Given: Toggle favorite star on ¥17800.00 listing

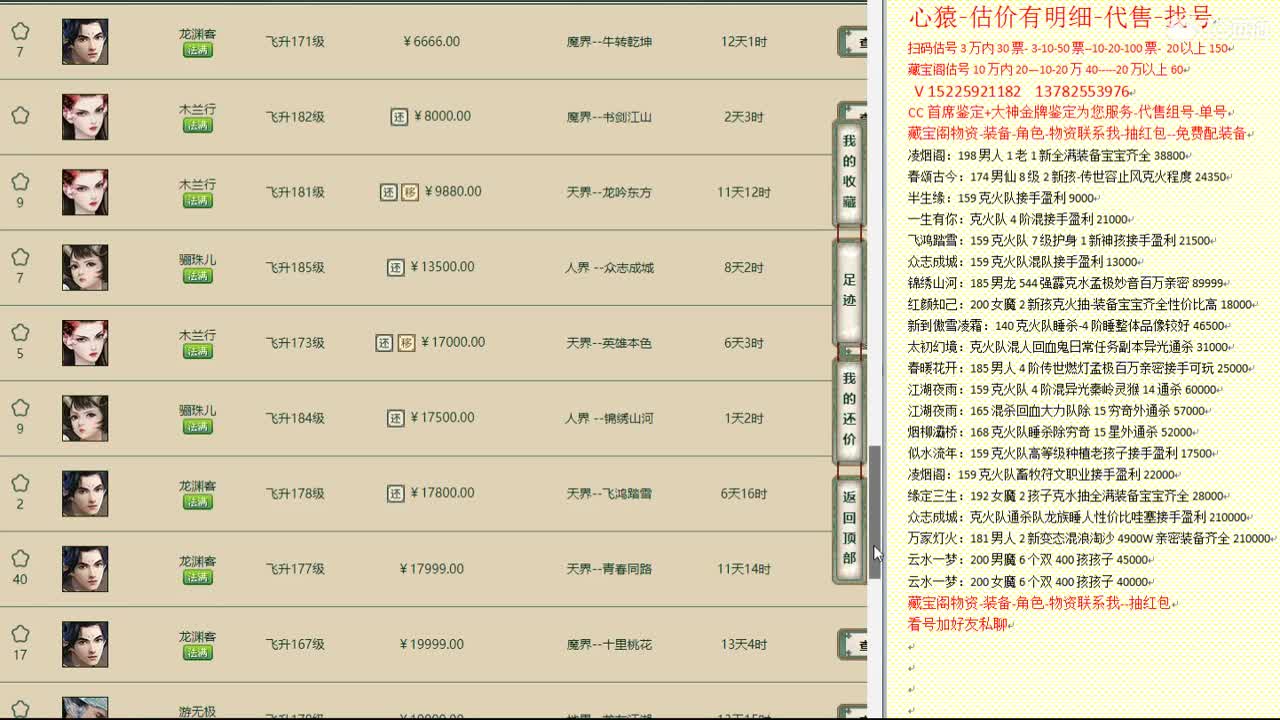Looking at the screenshot, I should [x=20, y=483].
